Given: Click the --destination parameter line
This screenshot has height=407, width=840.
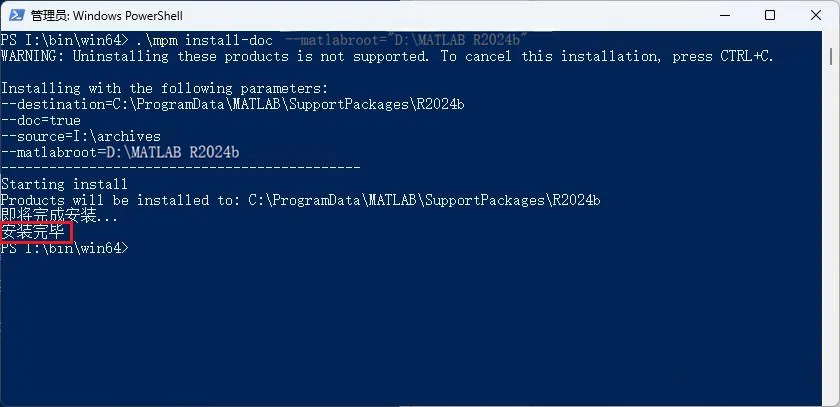Looking at the screenshot, I should 232,104.
